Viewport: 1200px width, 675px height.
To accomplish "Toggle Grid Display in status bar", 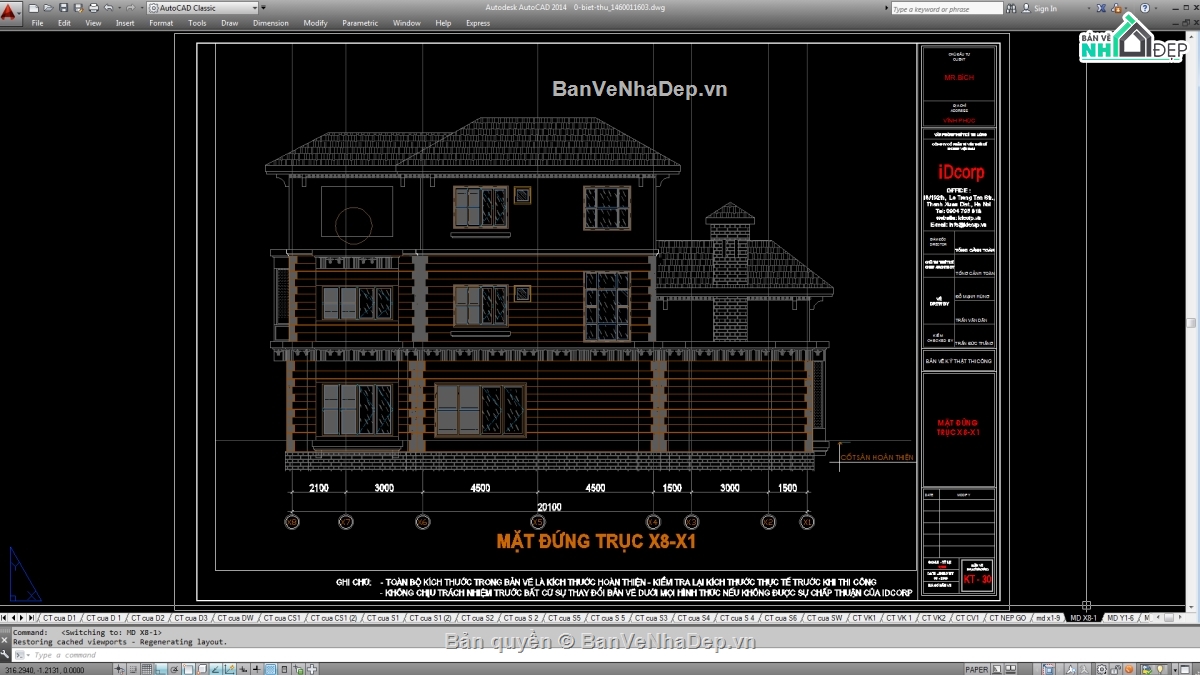I will point(146,669).
